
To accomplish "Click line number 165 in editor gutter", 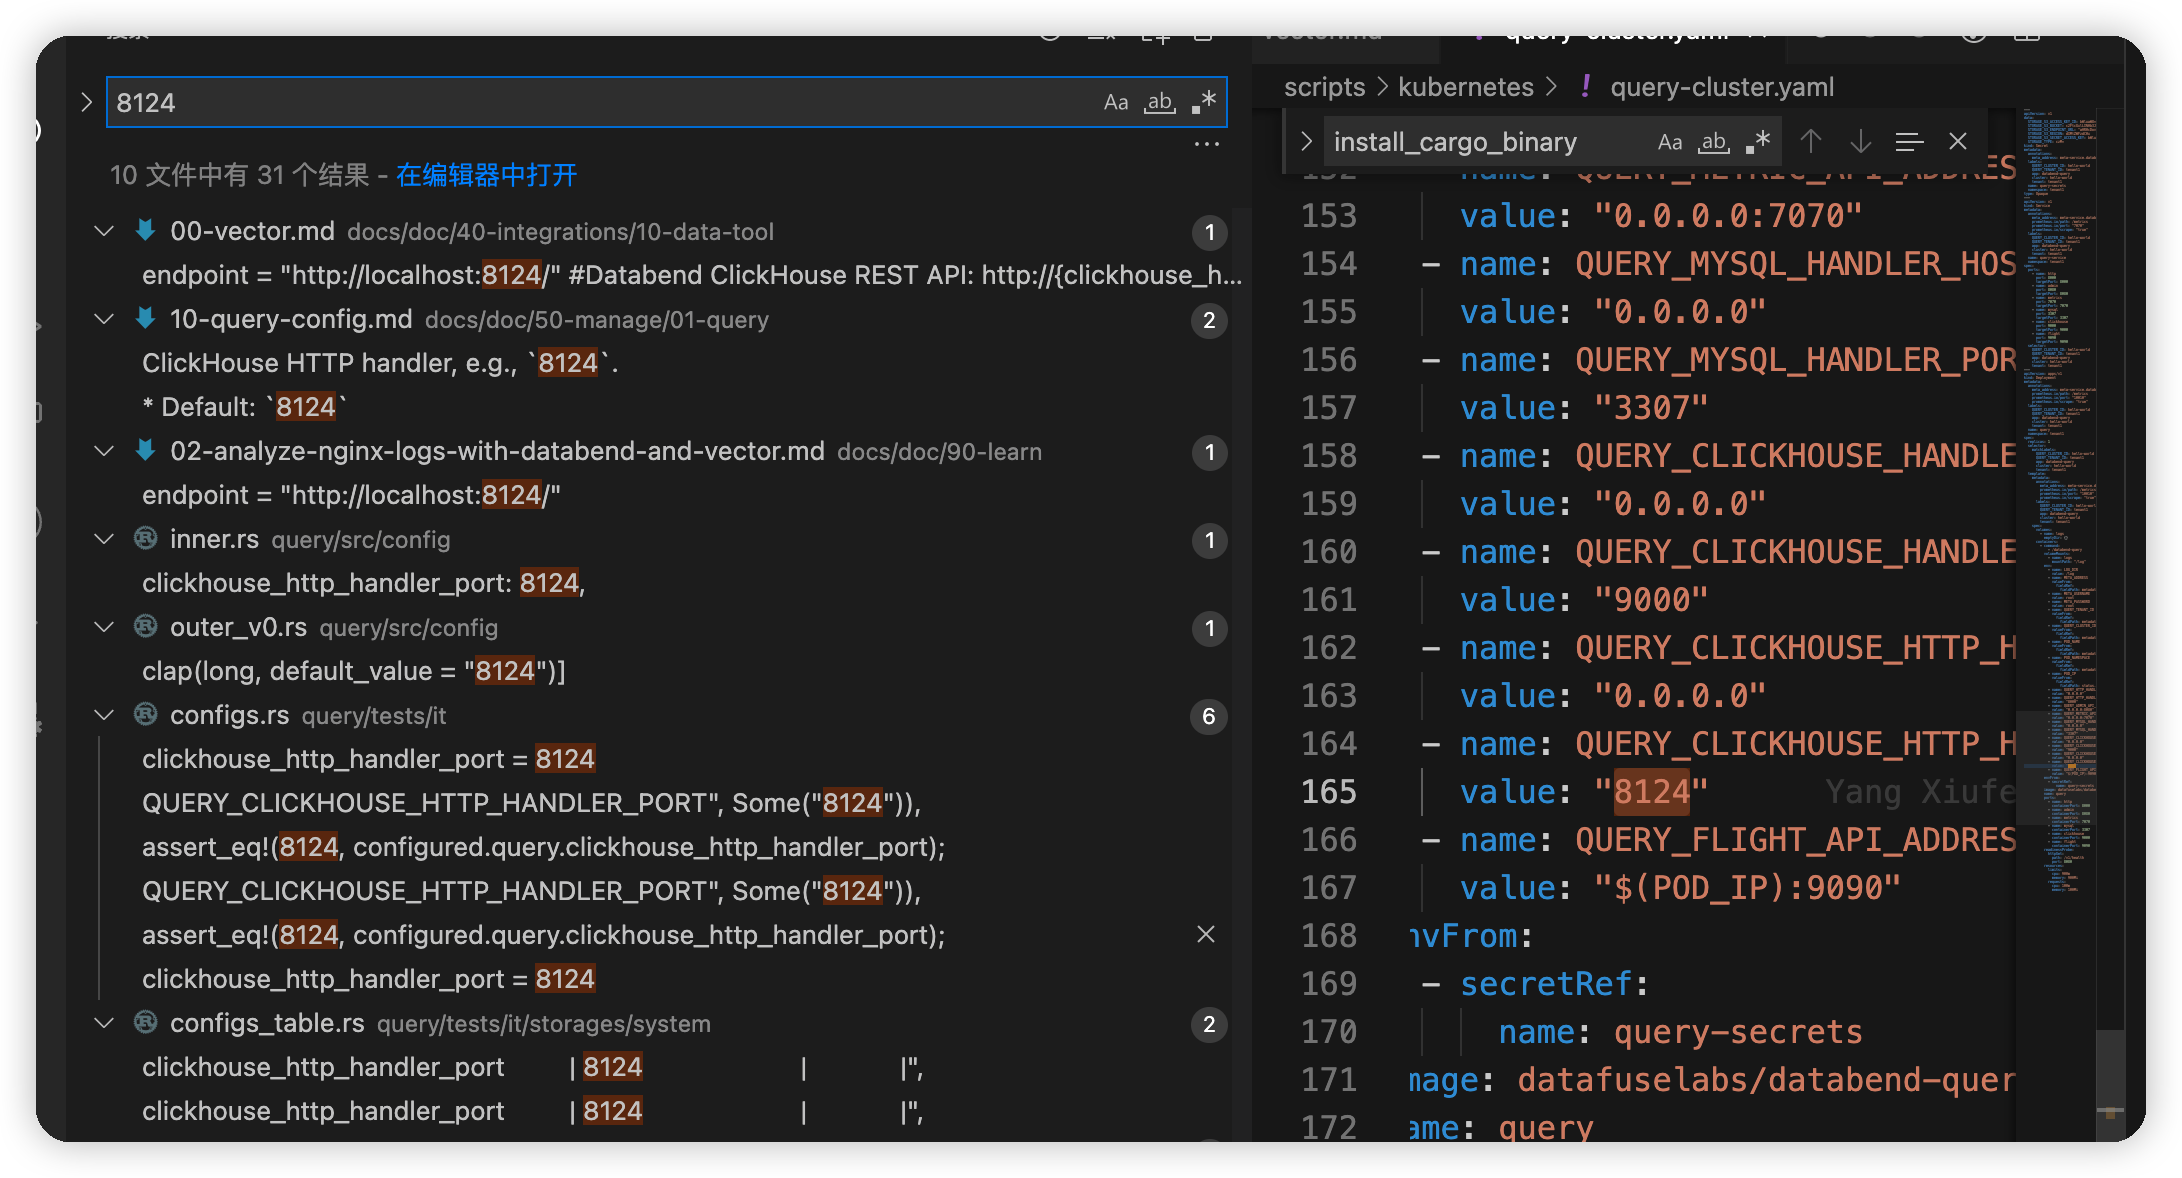I will [x=1329, y=792].
